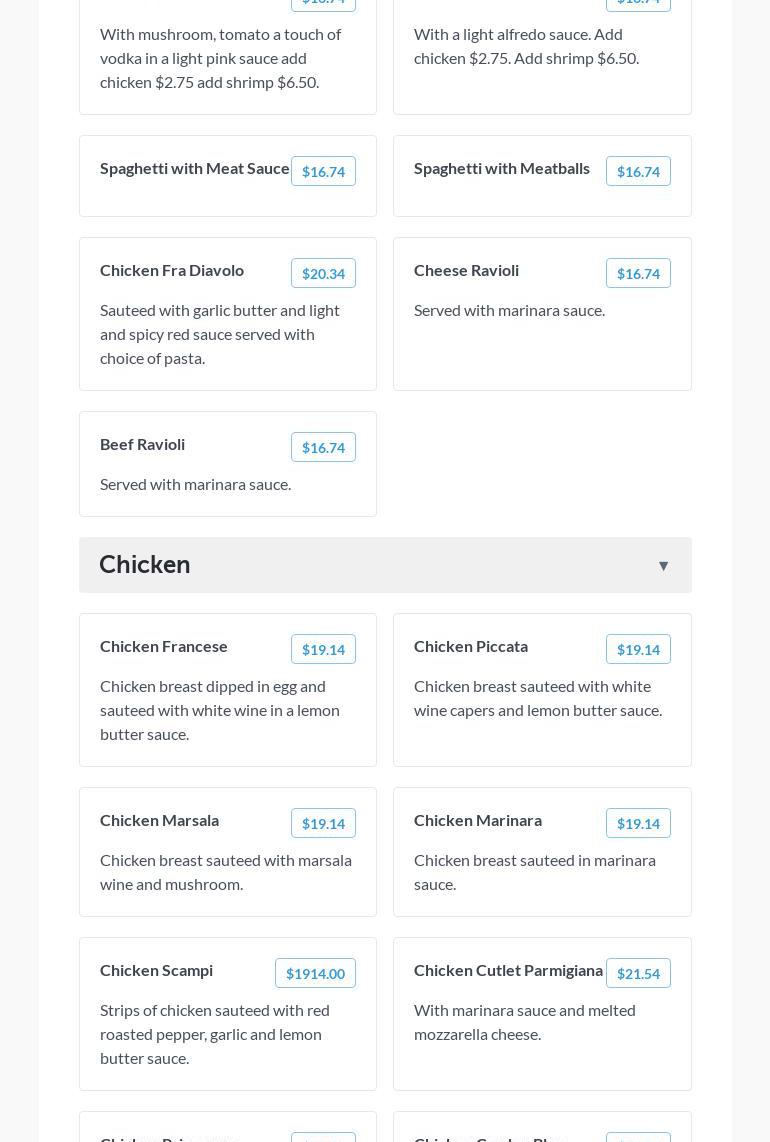Collapse the Chicken section arrow
The width and height of the screenshot is (770, 1142).
[663, 566]
